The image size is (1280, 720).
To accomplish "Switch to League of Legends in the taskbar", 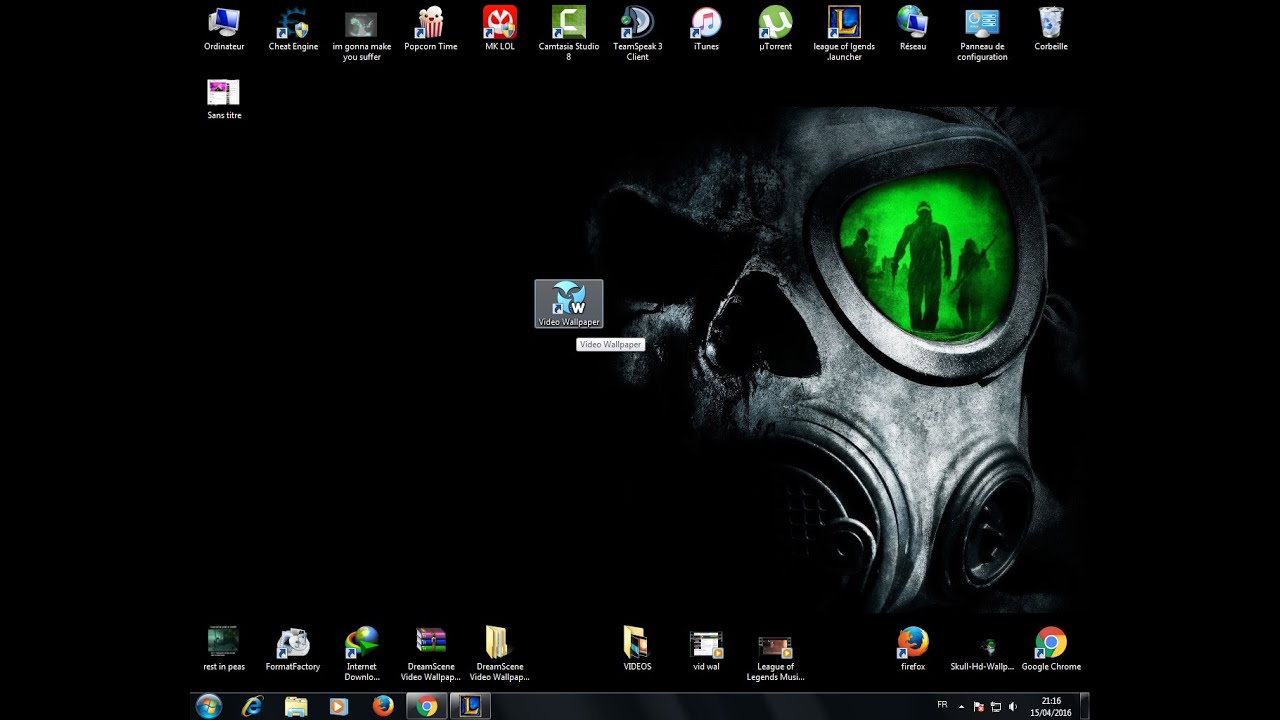I will [x=470, y=706].
